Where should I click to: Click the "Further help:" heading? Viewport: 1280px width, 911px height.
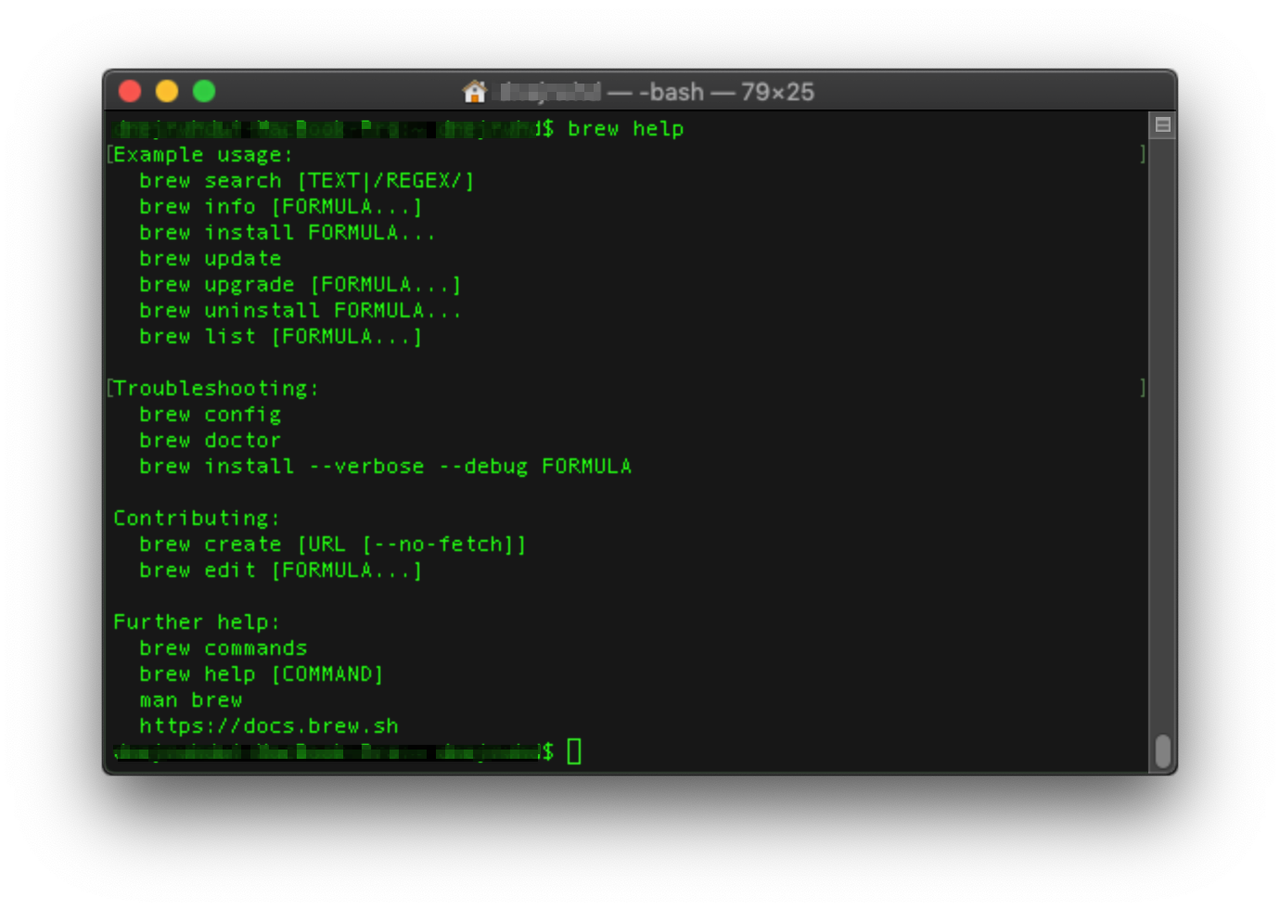click(197, 622)
